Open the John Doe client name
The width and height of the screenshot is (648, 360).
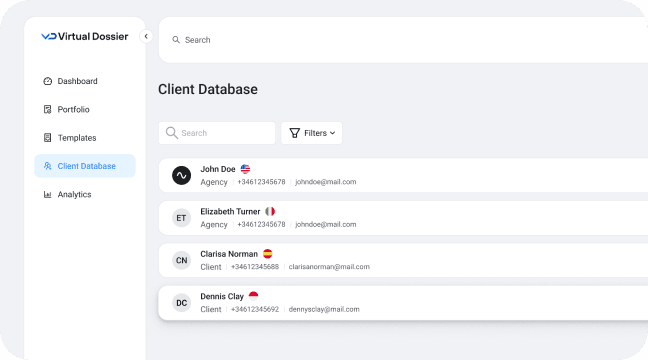click(218, 169)
